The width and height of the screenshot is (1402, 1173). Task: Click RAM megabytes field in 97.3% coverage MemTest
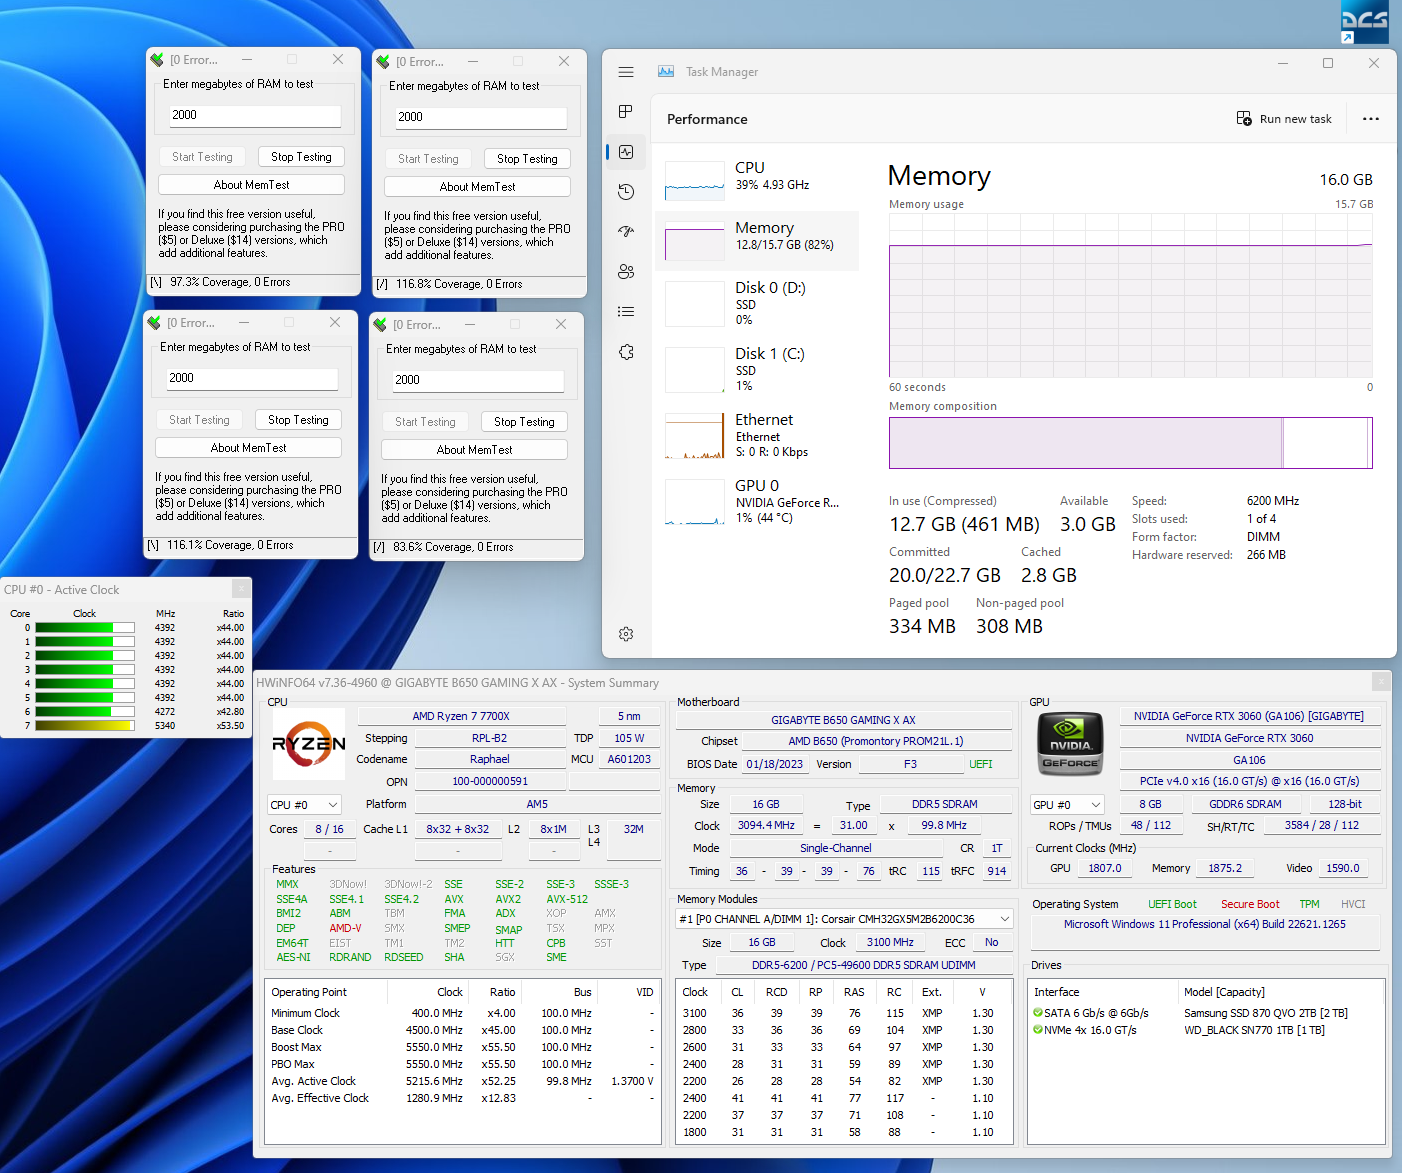[x=255, y=115]
